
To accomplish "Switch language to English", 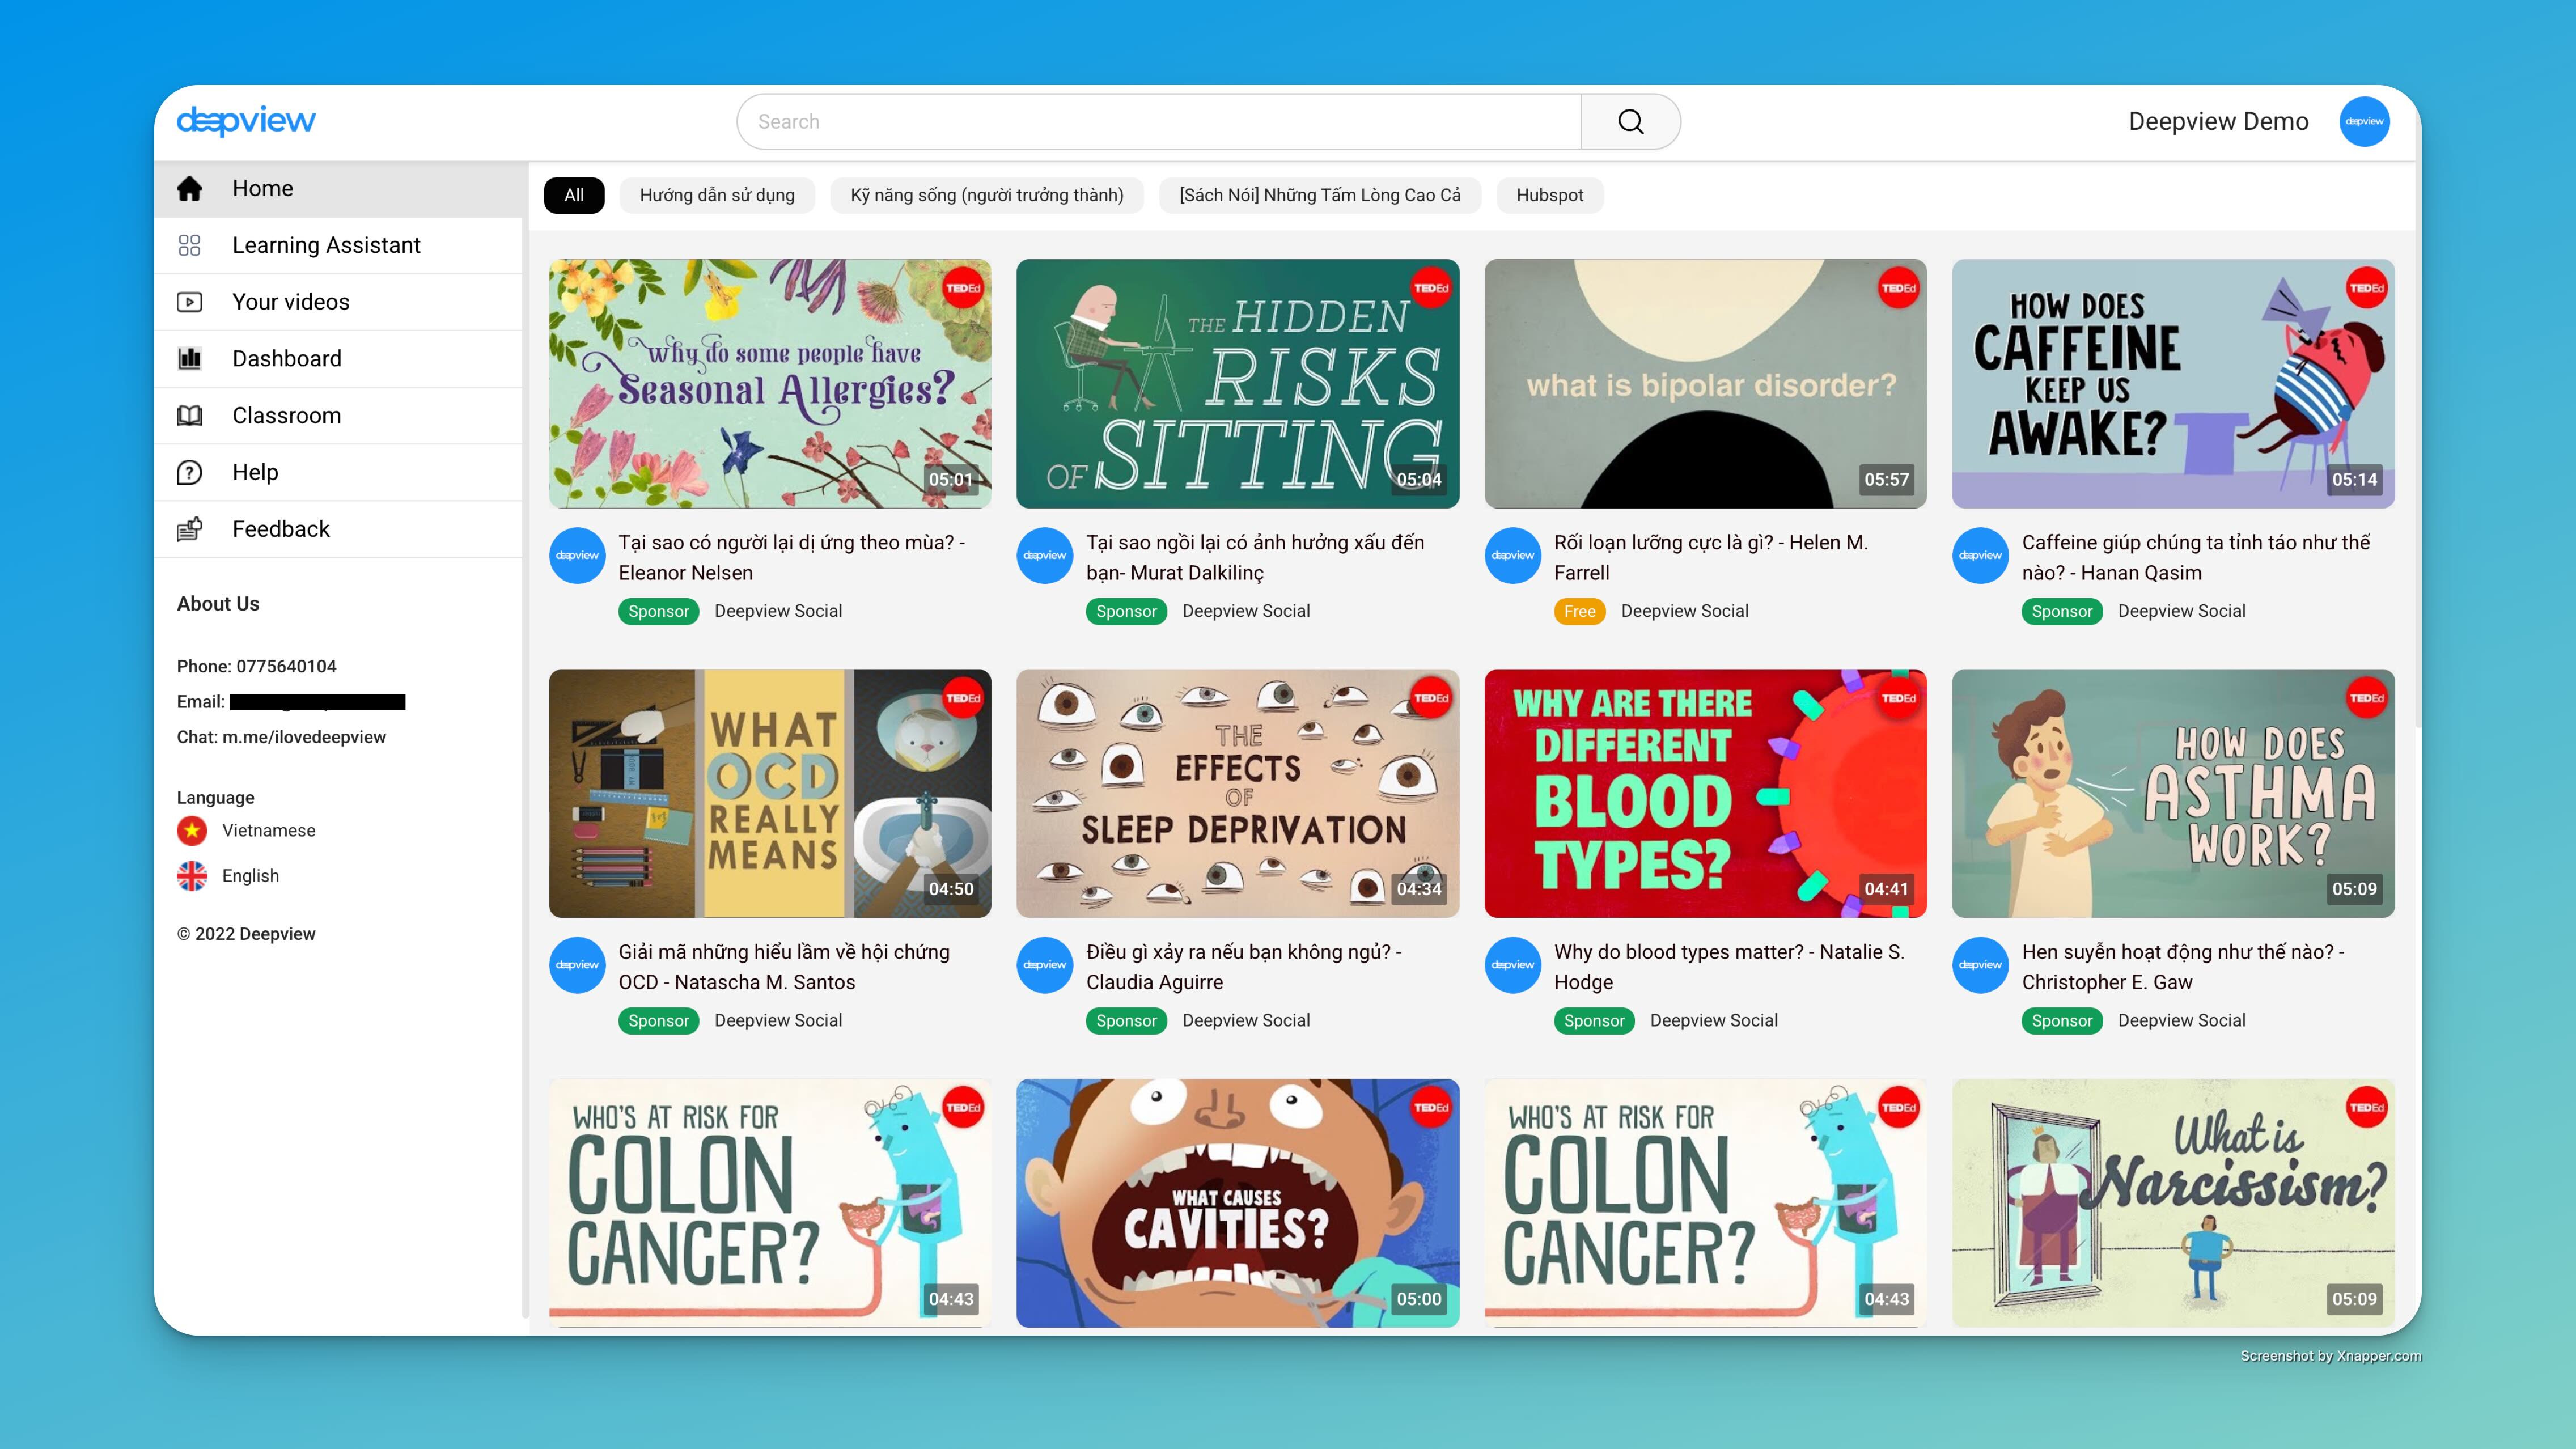I will [x=250, y=876].
